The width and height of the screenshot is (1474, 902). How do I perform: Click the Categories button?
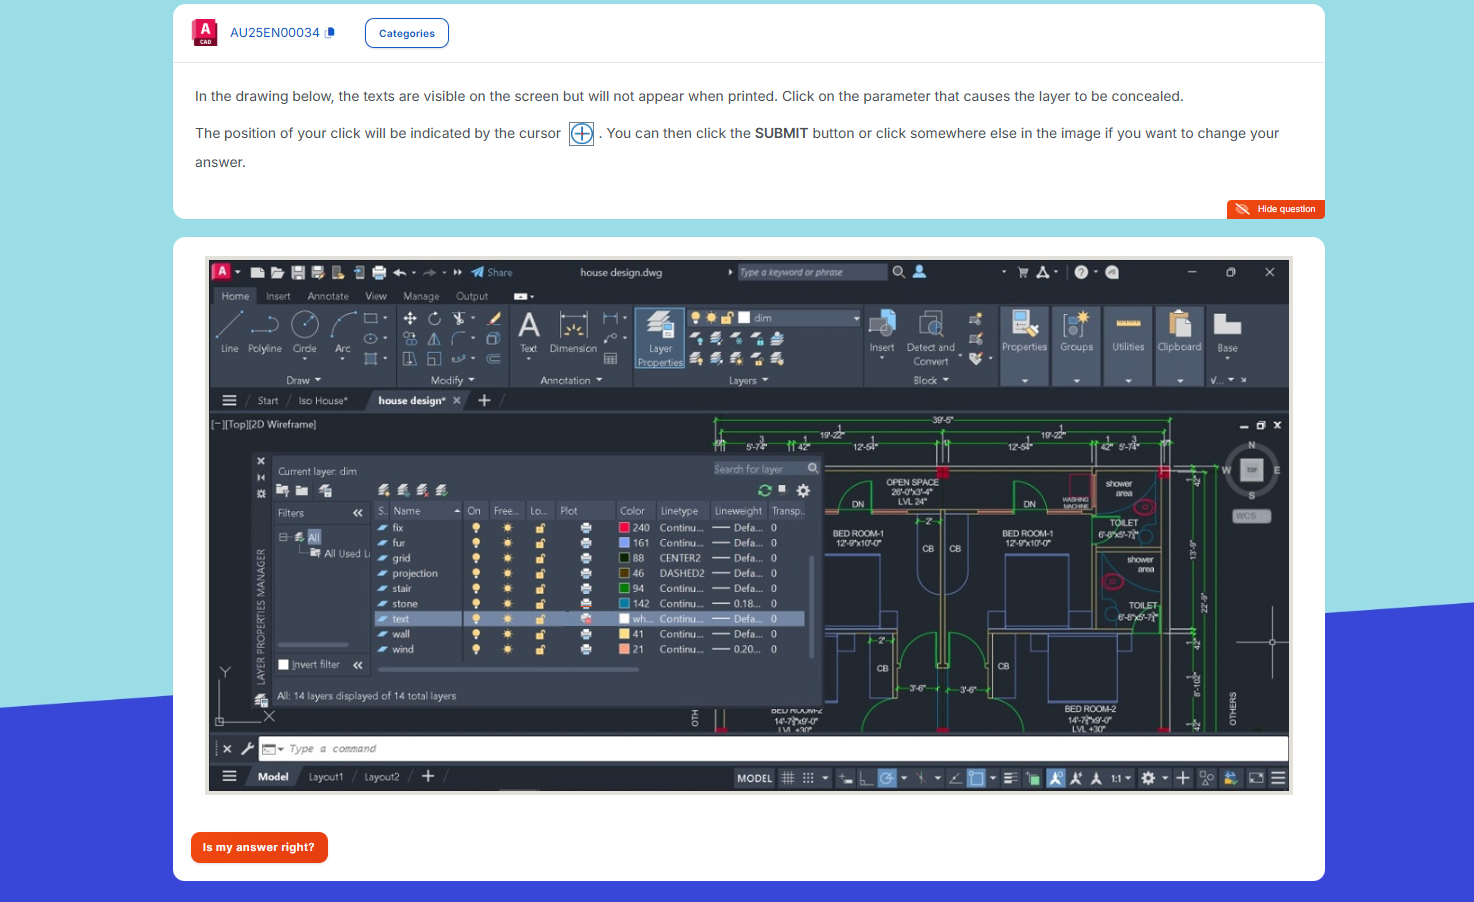pyautogui.click(x=407, y=33)
